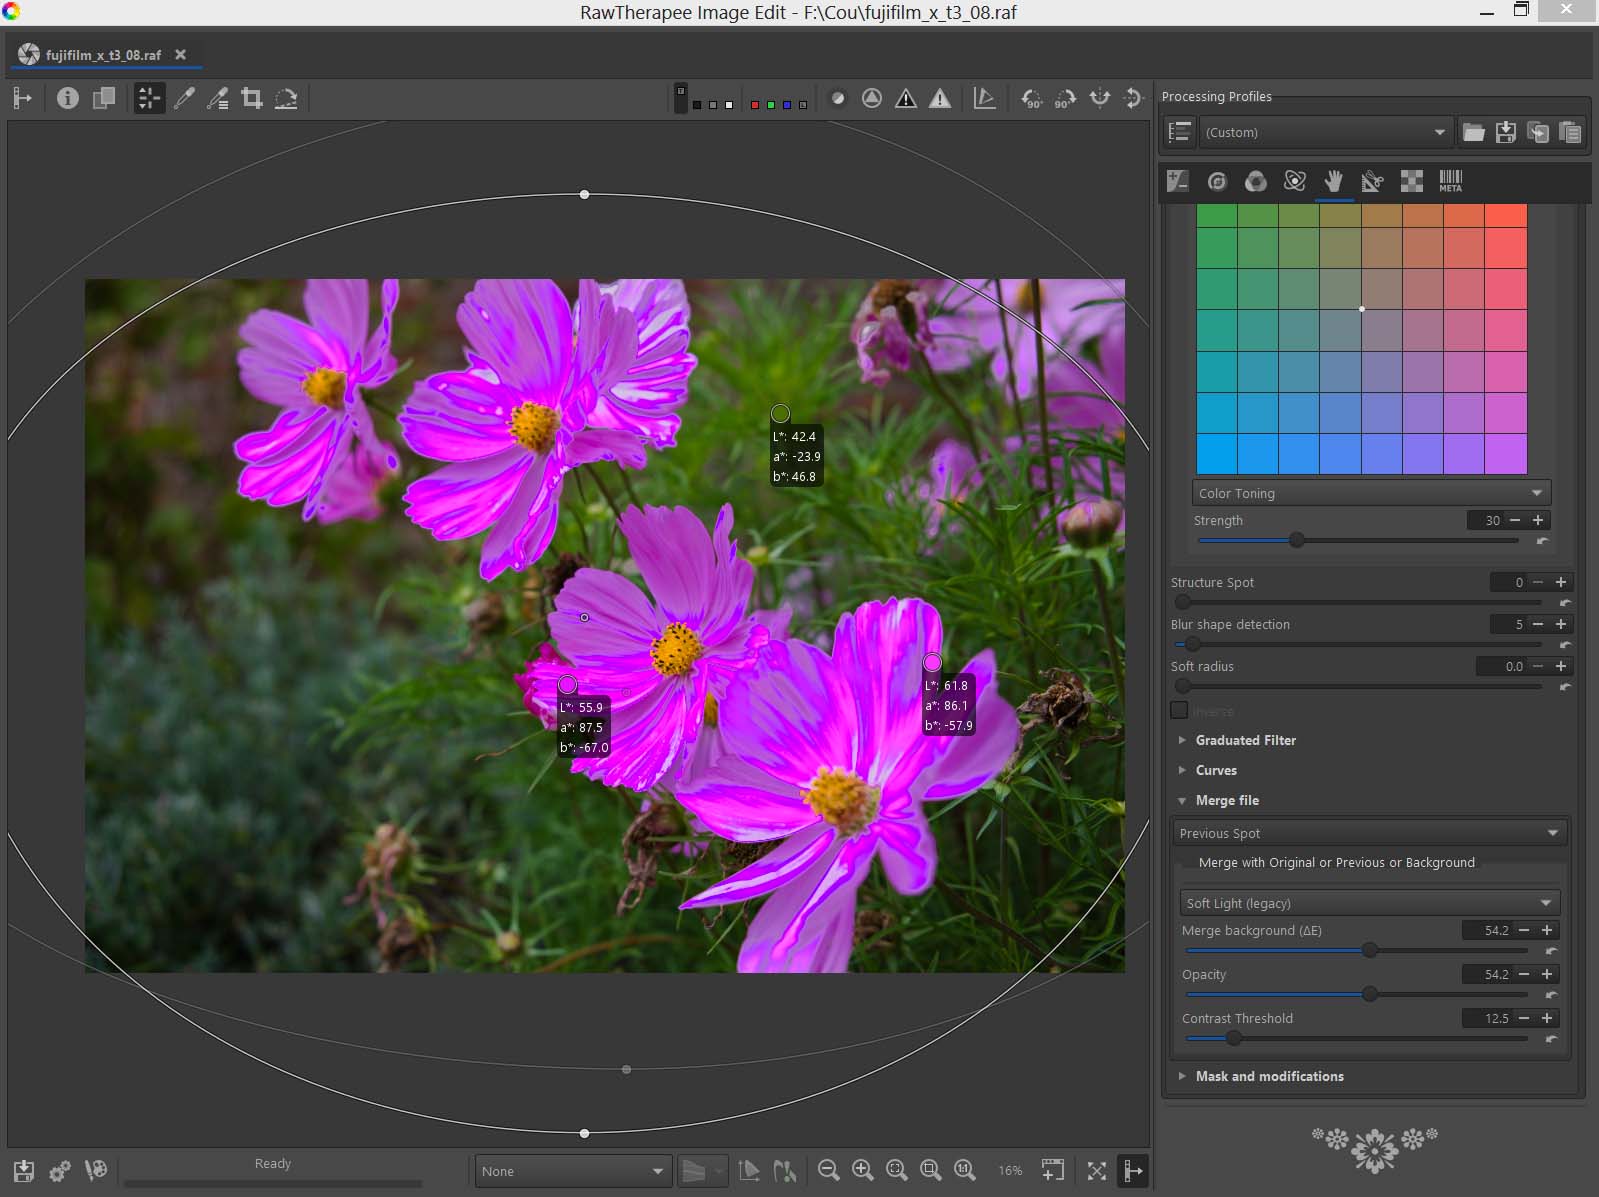Image resolution: width=1599 pixels, height=1197 pixels.
Task: Toggle the clipped highlights warning indicator
Action: pyautogui.click(x=940, y=98)
